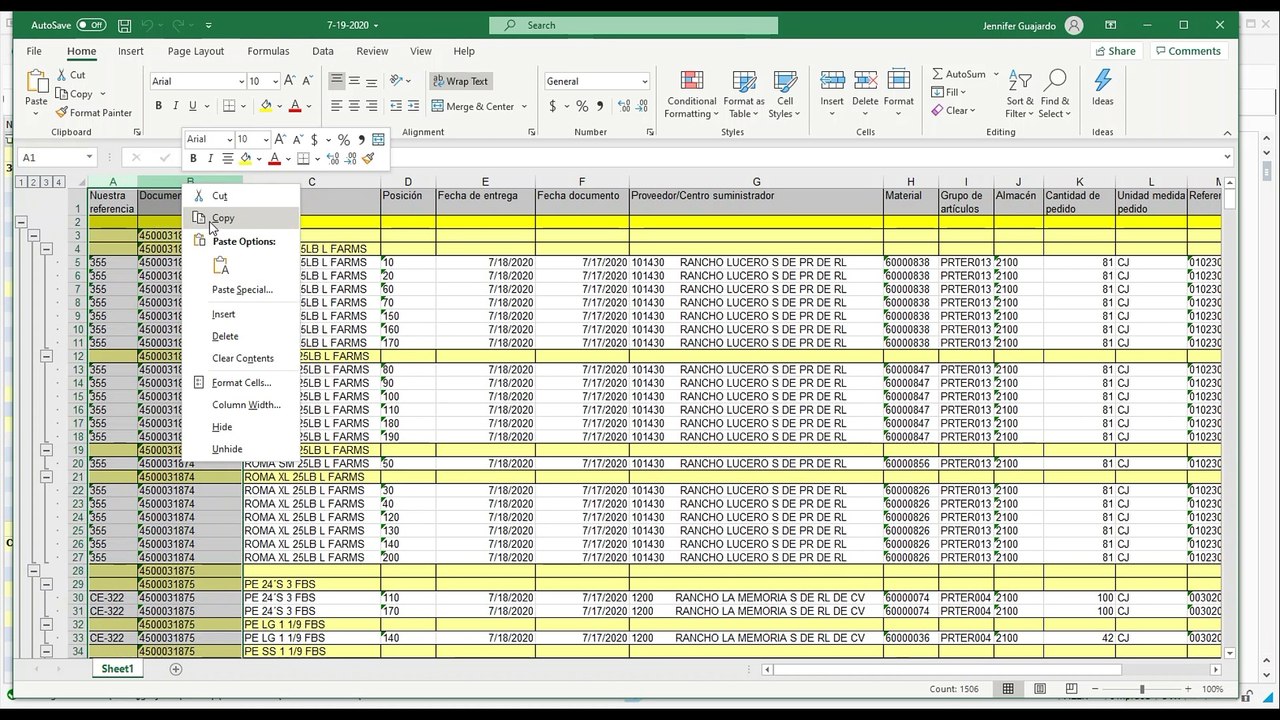Screen dimensions: 1280x720
Task: Open Conditional Formatting in Styles group
Action: tap(692, 95)
